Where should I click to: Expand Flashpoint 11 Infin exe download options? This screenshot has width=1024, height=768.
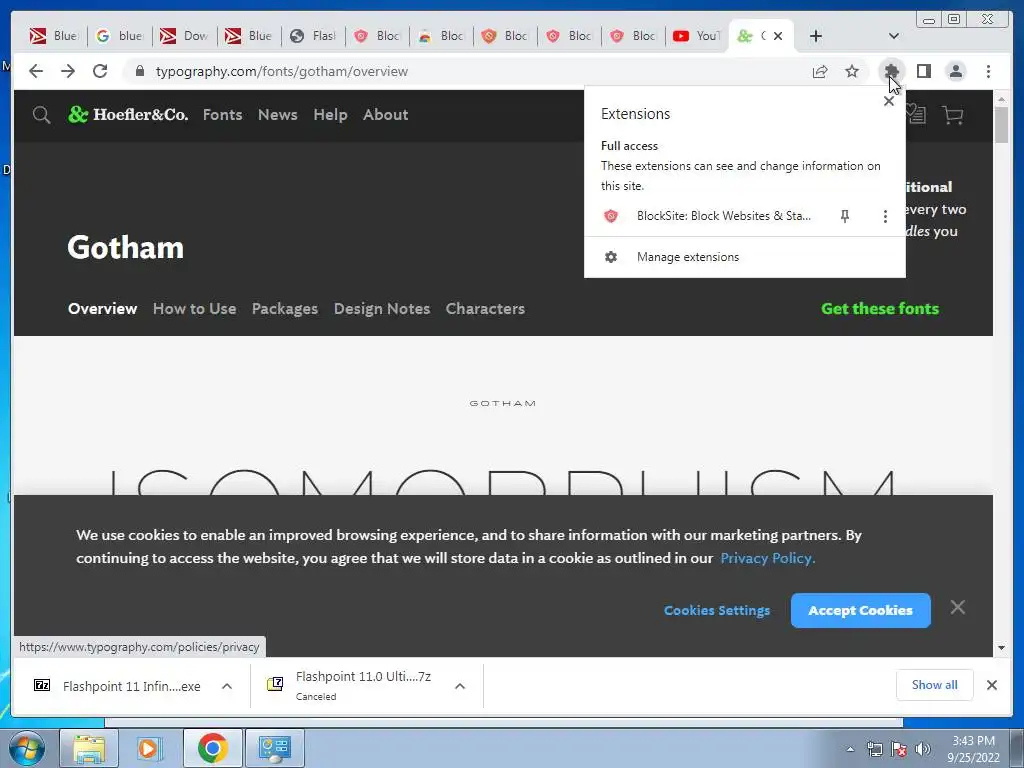click(x=227, y=686)
